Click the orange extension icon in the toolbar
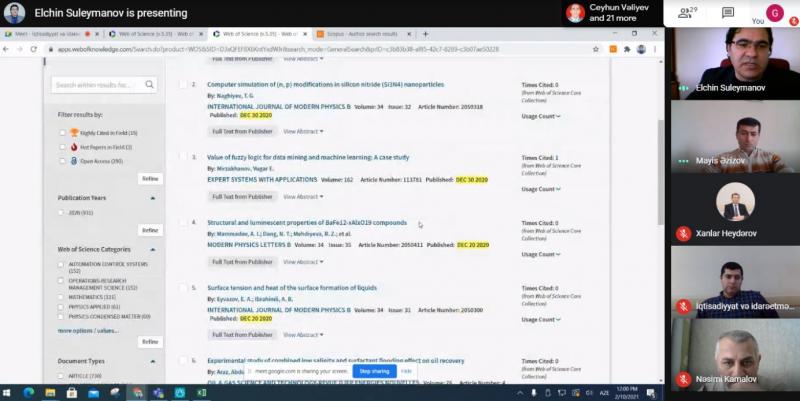800x401 pixels. click(613, 49)
